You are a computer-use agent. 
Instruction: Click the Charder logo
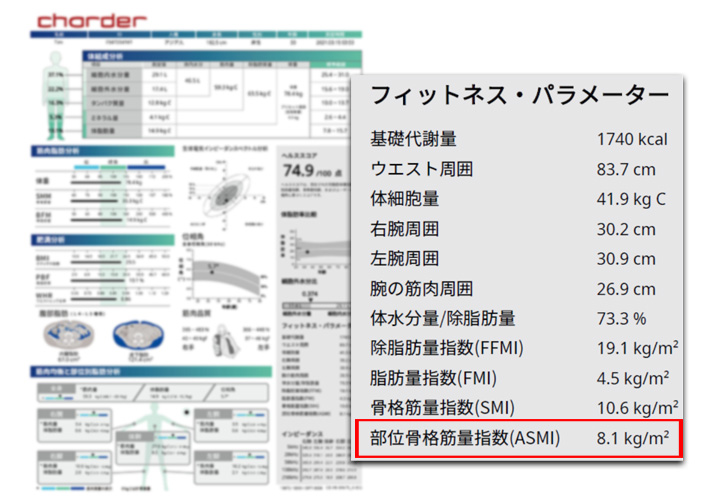point(89,20)
